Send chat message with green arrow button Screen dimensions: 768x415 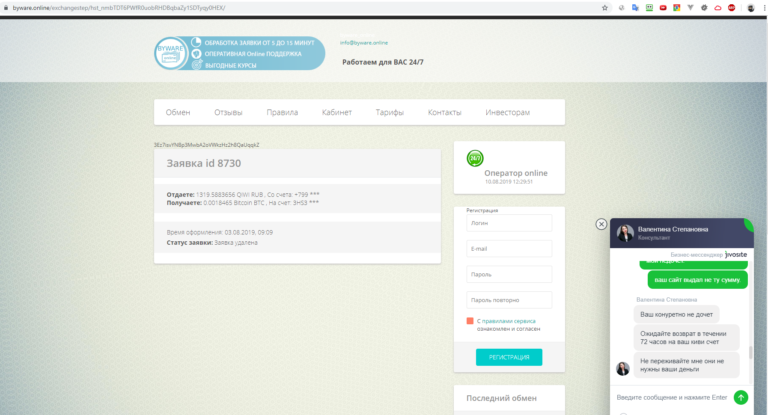coord(741,397)
